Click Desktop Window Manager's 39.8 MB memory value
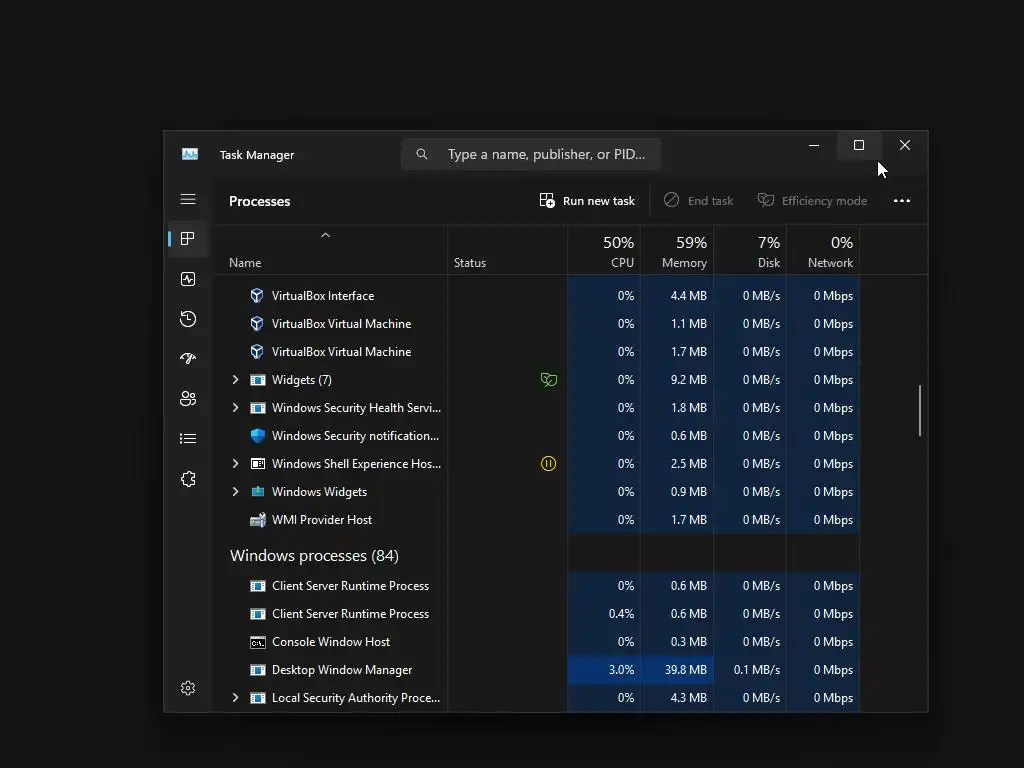This screenshot has height=768, width=1024. click(x=685, y=670)
